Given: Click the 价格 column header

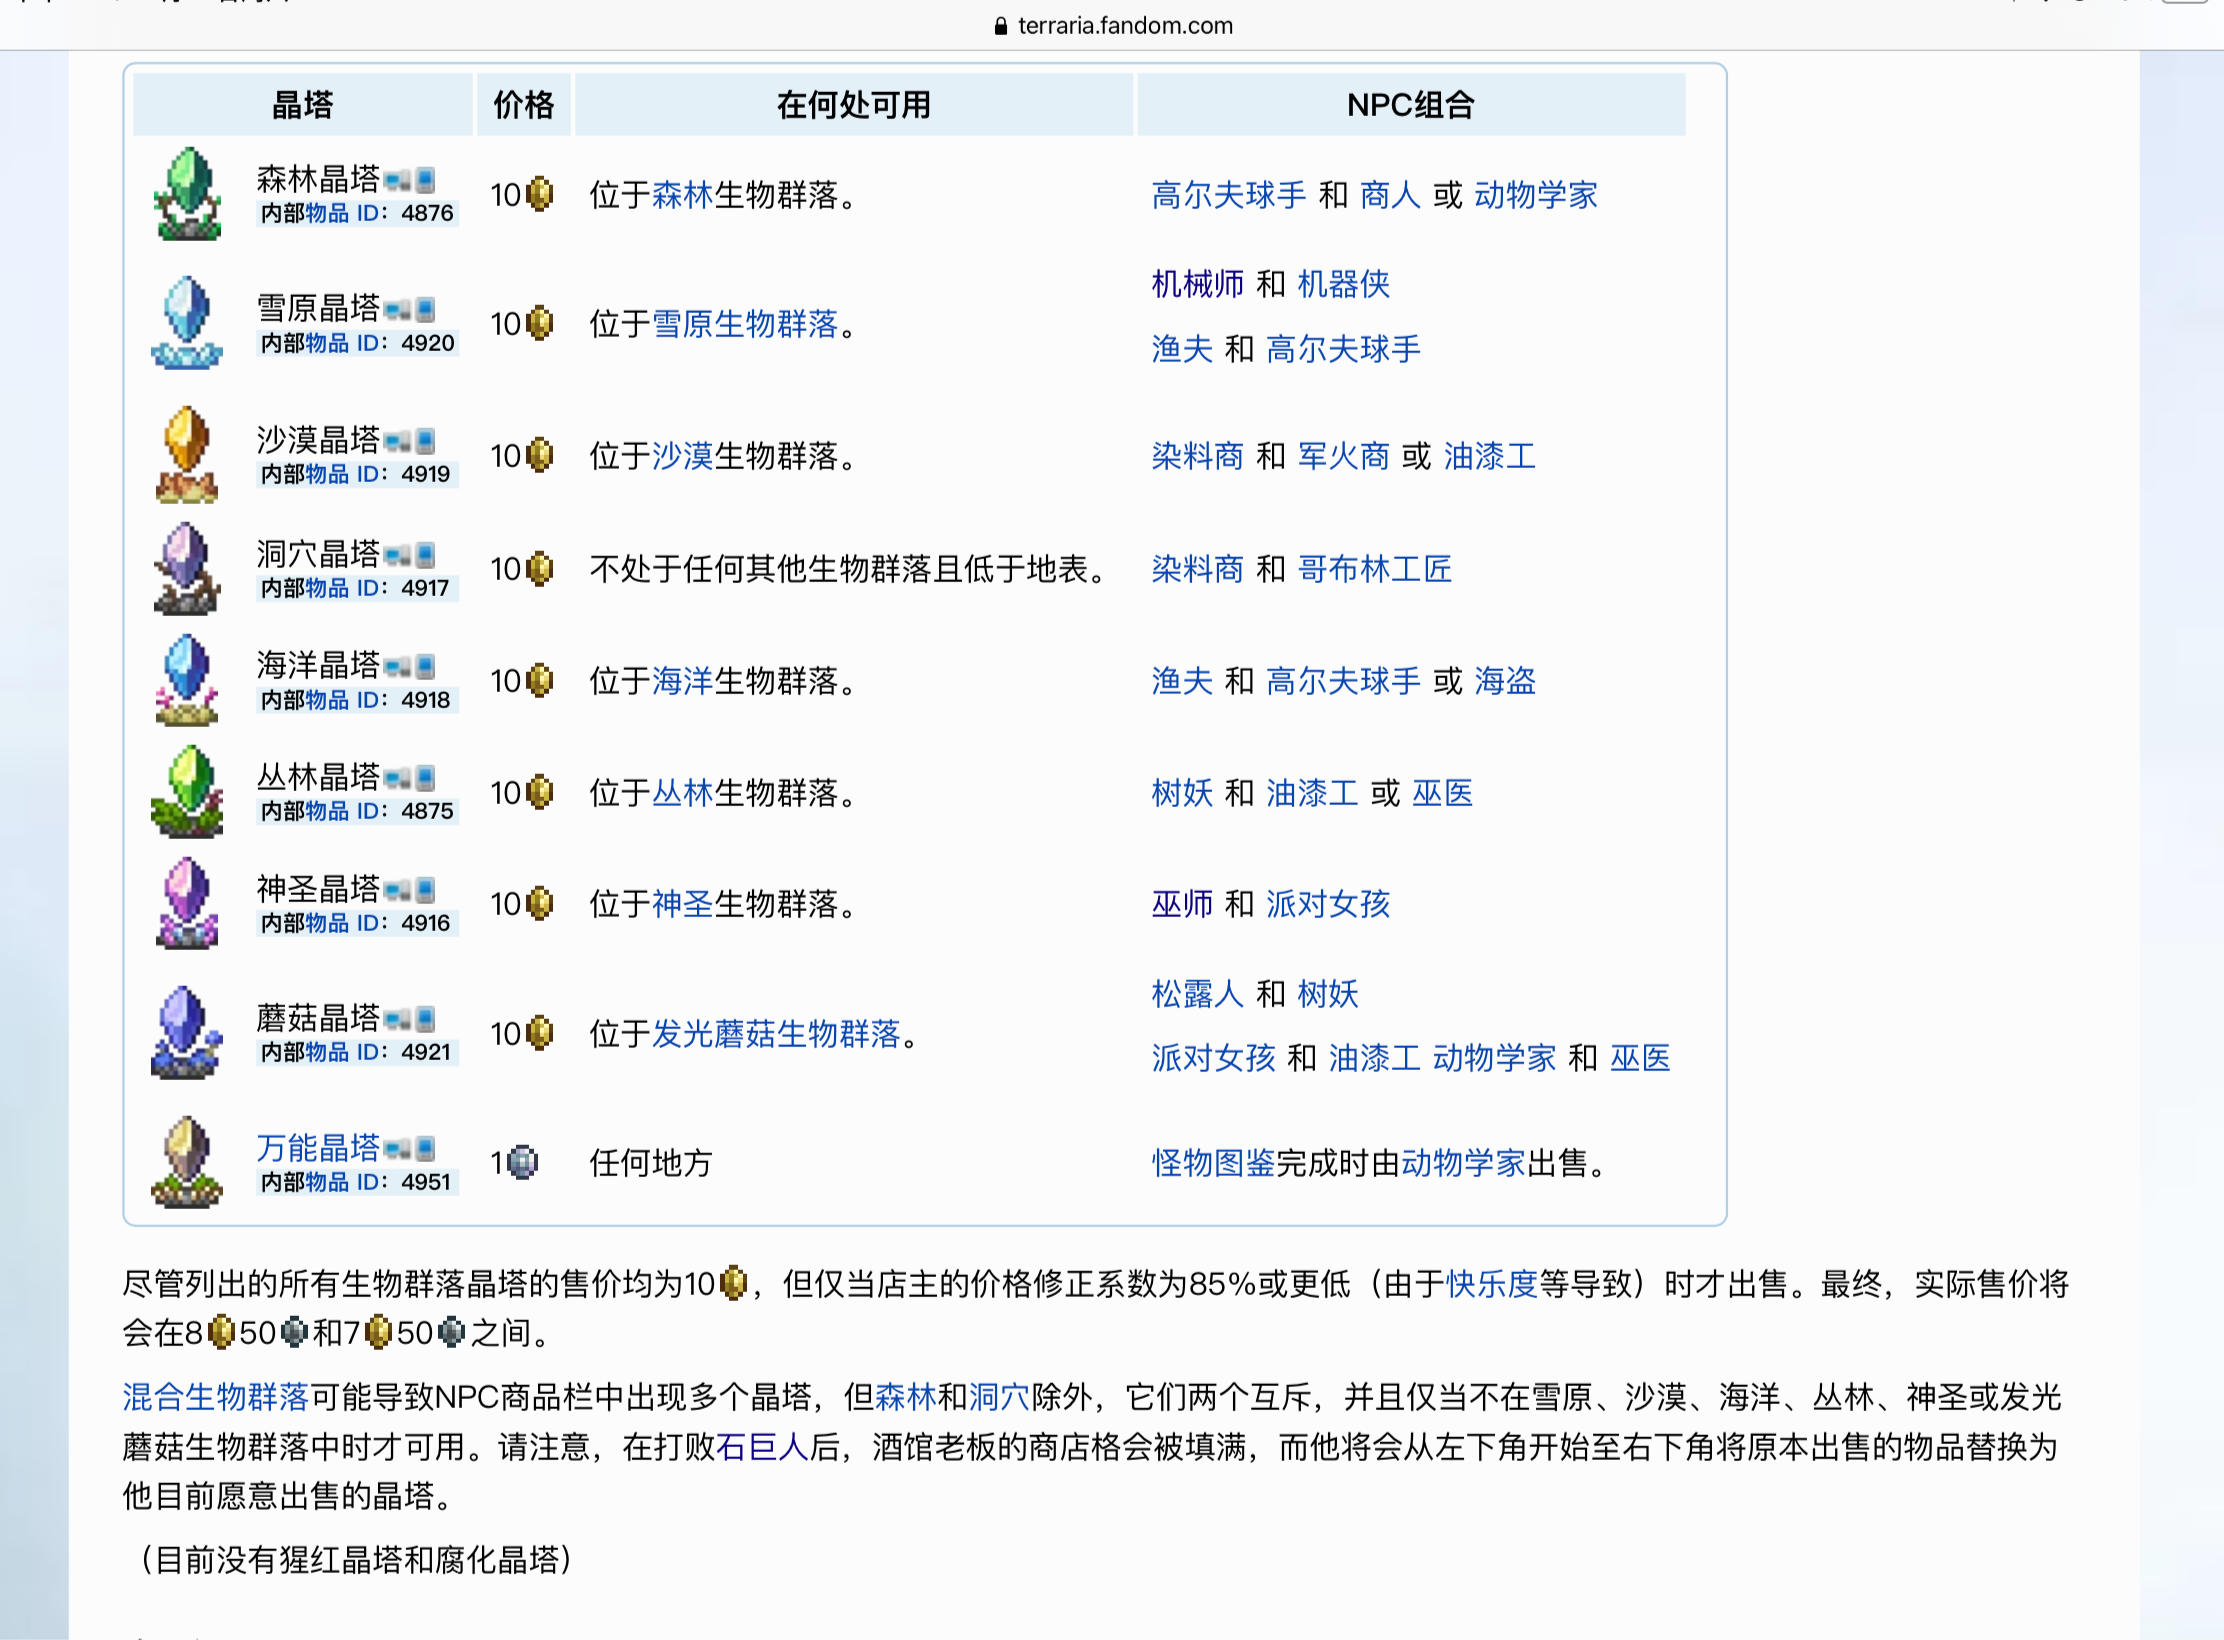Looking at the screenshot, I should pos(524,104).
